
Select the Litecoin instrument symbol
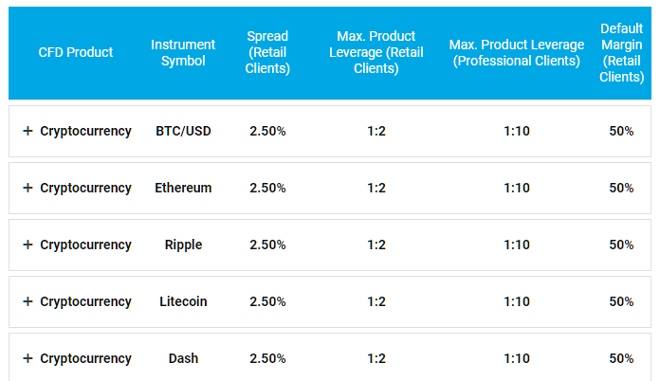point(183,301)
